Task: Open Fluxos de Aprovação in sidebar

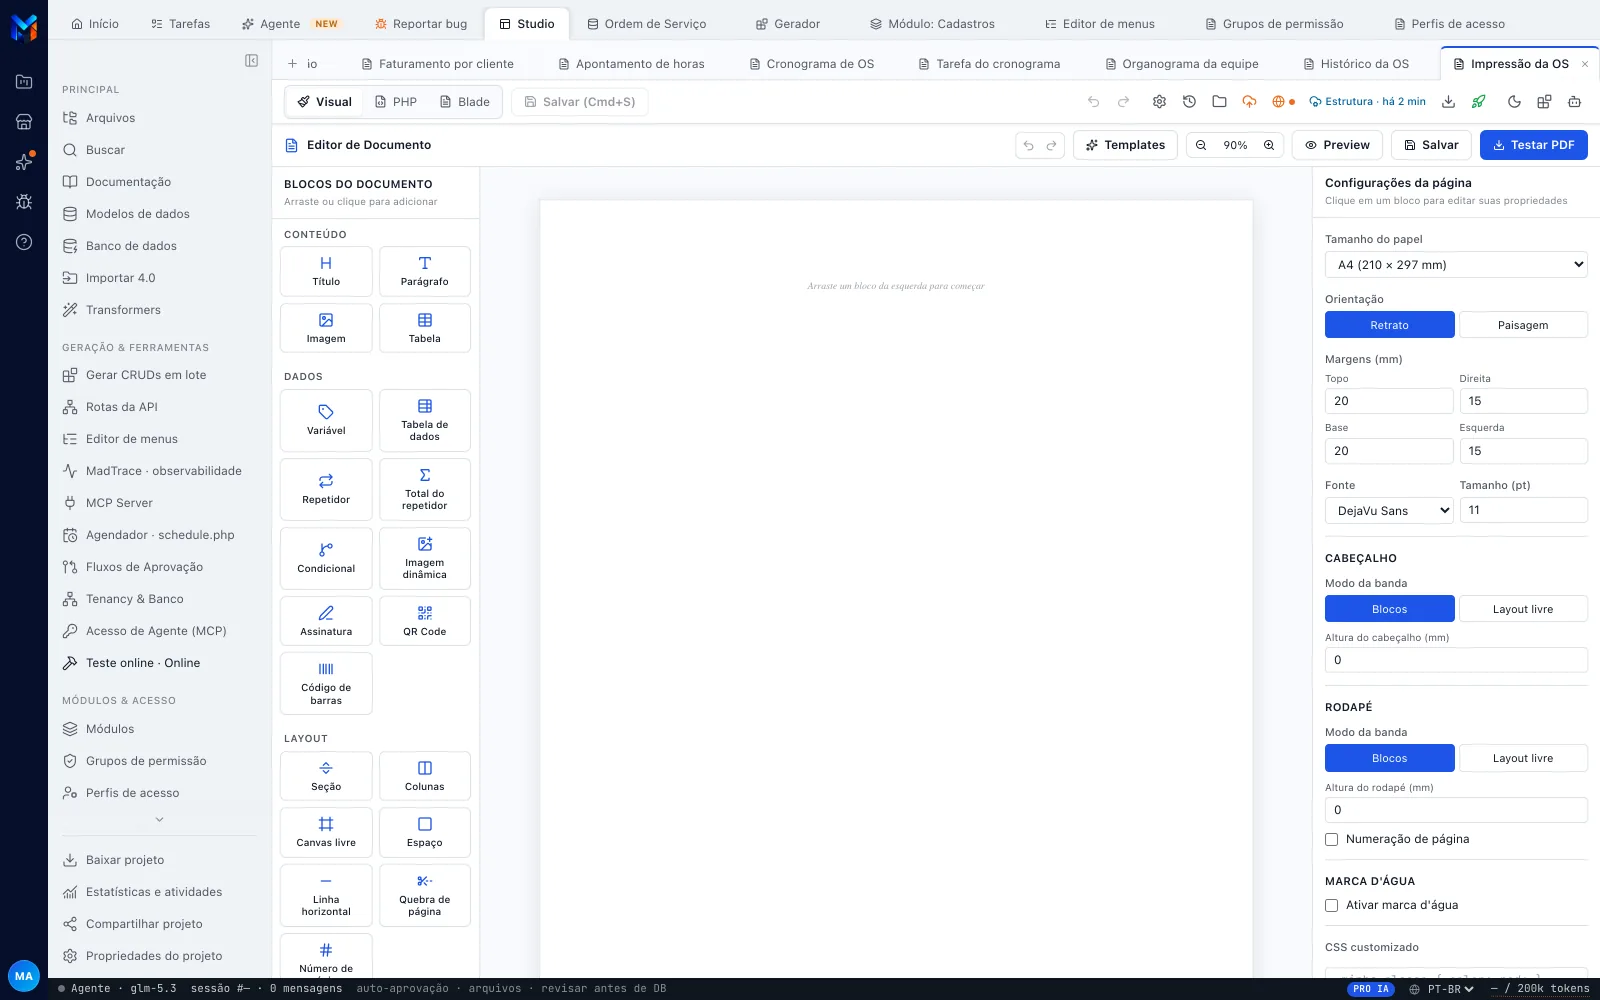Action: coord(144,567)
